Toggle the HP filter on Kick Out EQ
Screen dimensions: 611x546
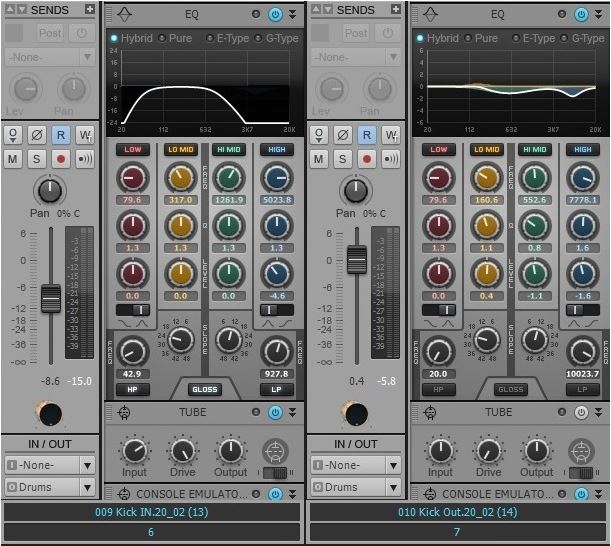[x=438, y=389]
